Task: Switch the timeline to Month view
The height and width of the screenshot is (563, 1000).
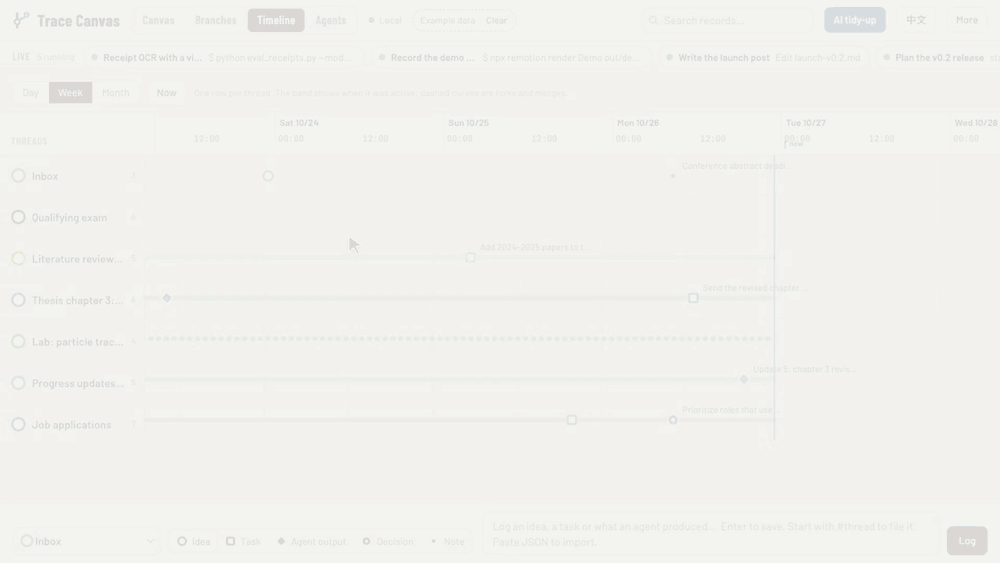Action: click(115, 92)
